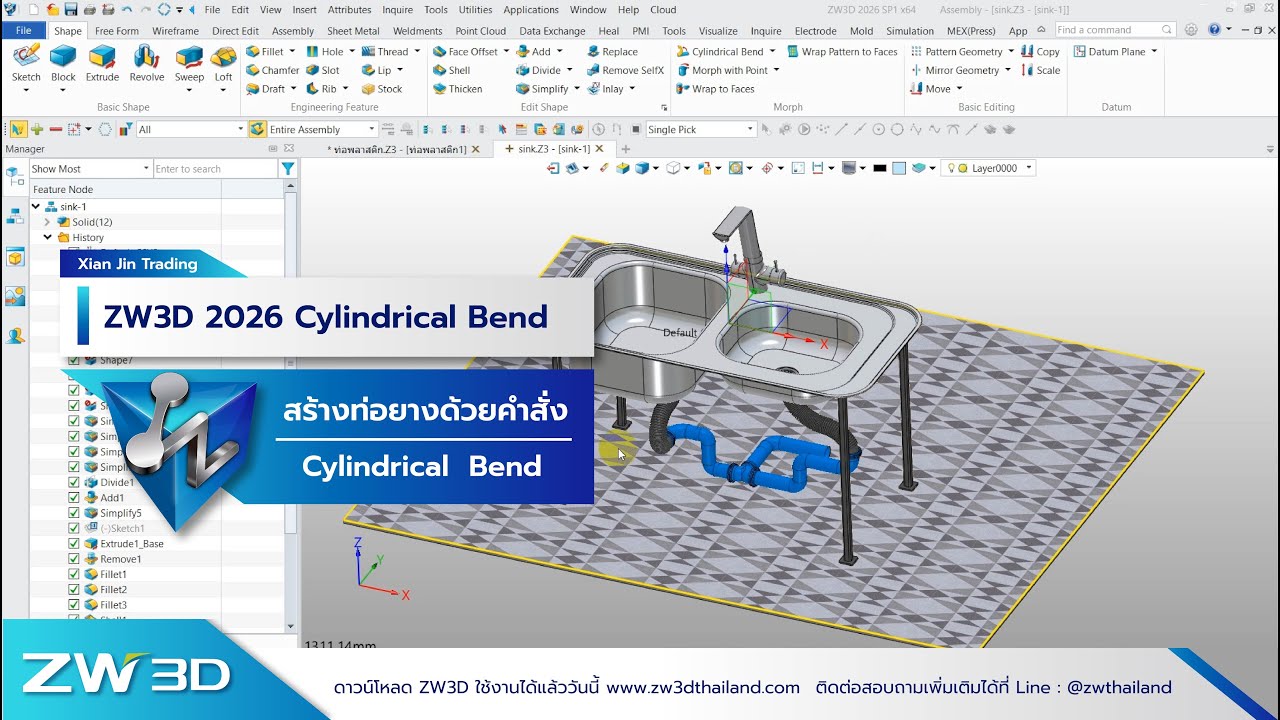Viewport: 1280px width, 720px height.
Task: Select the Sketch tool
Action: tap(26, 62)
